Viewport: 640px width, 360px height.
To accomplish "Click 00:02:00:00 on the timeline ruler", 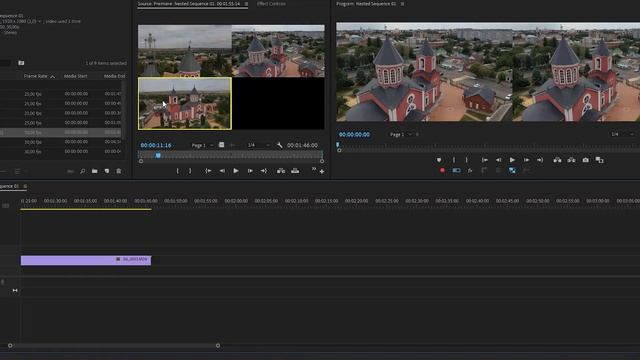I will [236, 201].
